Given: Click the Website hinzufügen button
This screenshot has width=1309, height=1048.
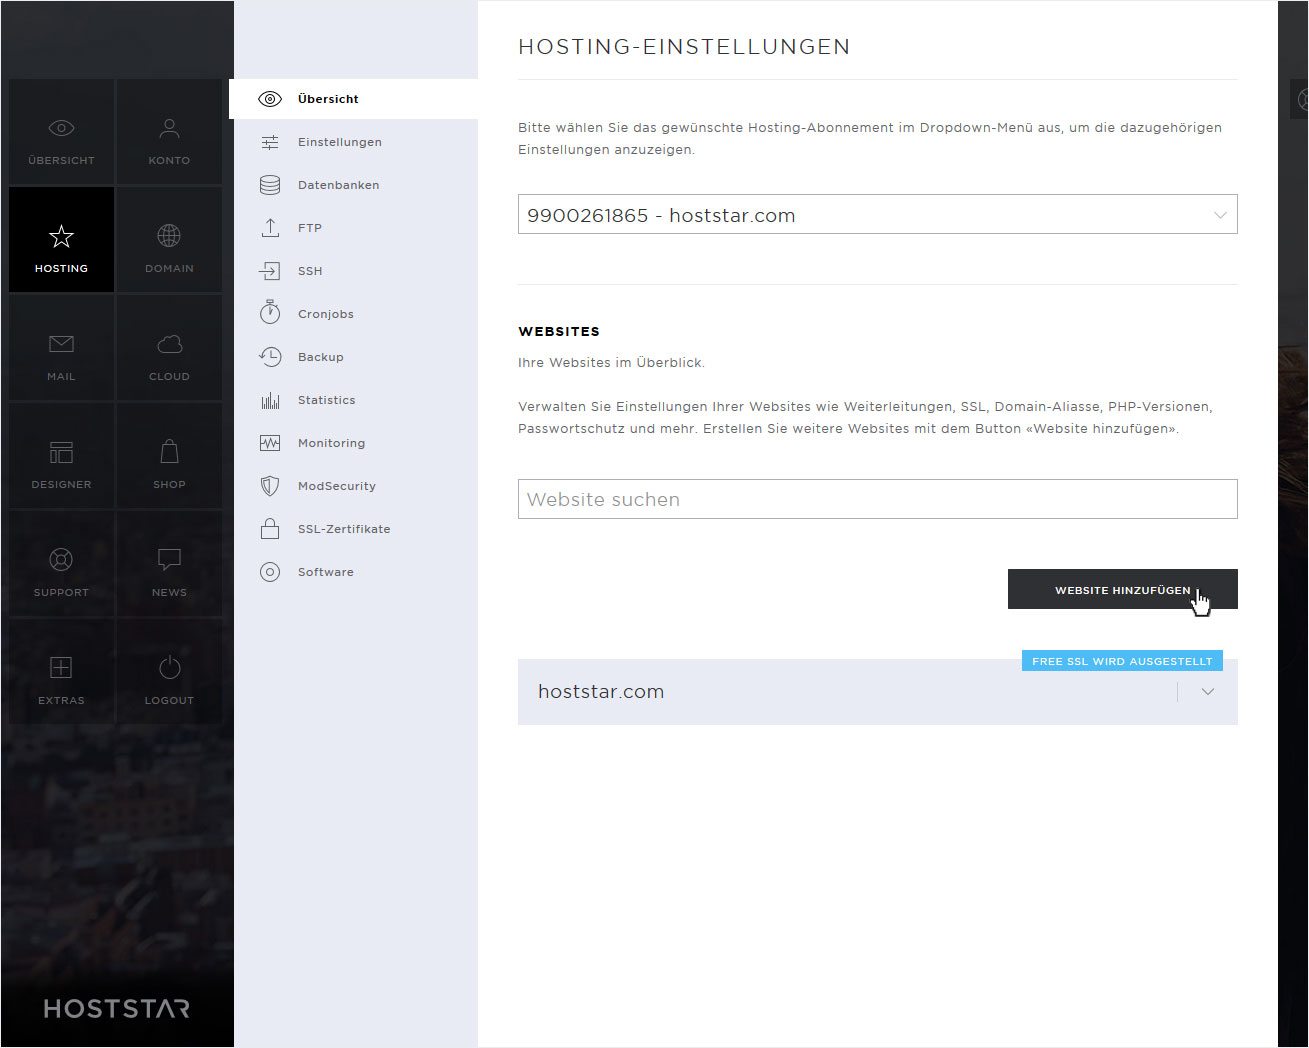Looking at the screenshot, I should pos(1123,589).
